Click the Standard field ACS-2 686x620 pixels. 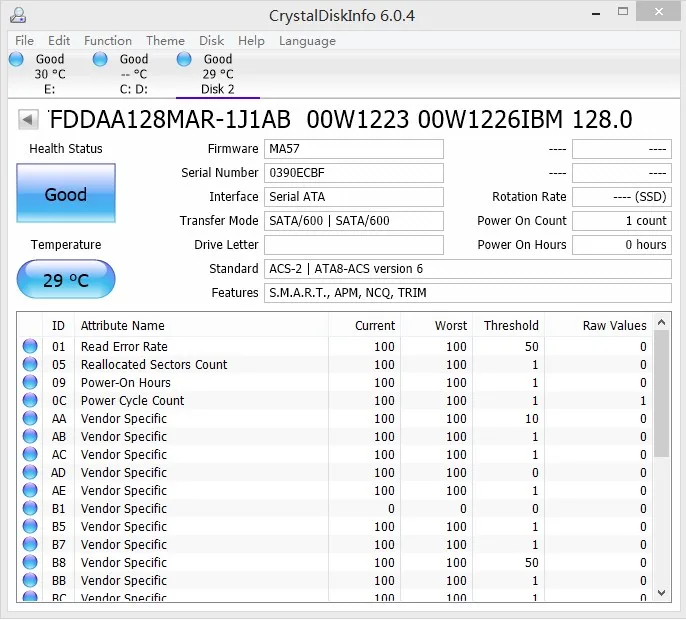coord(468,269)
